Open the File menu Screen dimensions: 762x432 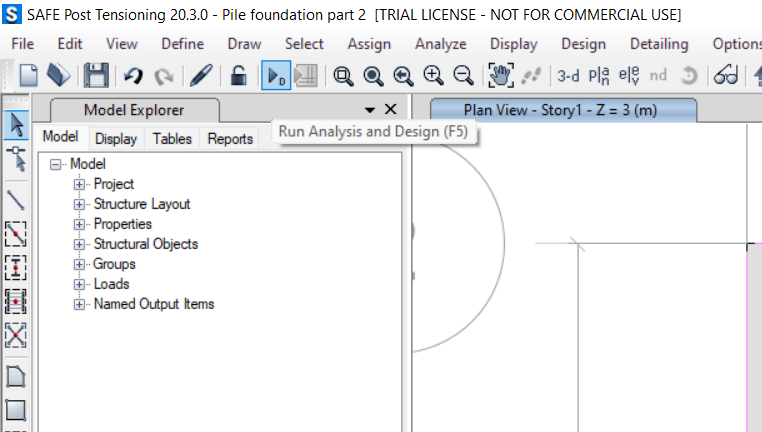[x=22, y=44]
